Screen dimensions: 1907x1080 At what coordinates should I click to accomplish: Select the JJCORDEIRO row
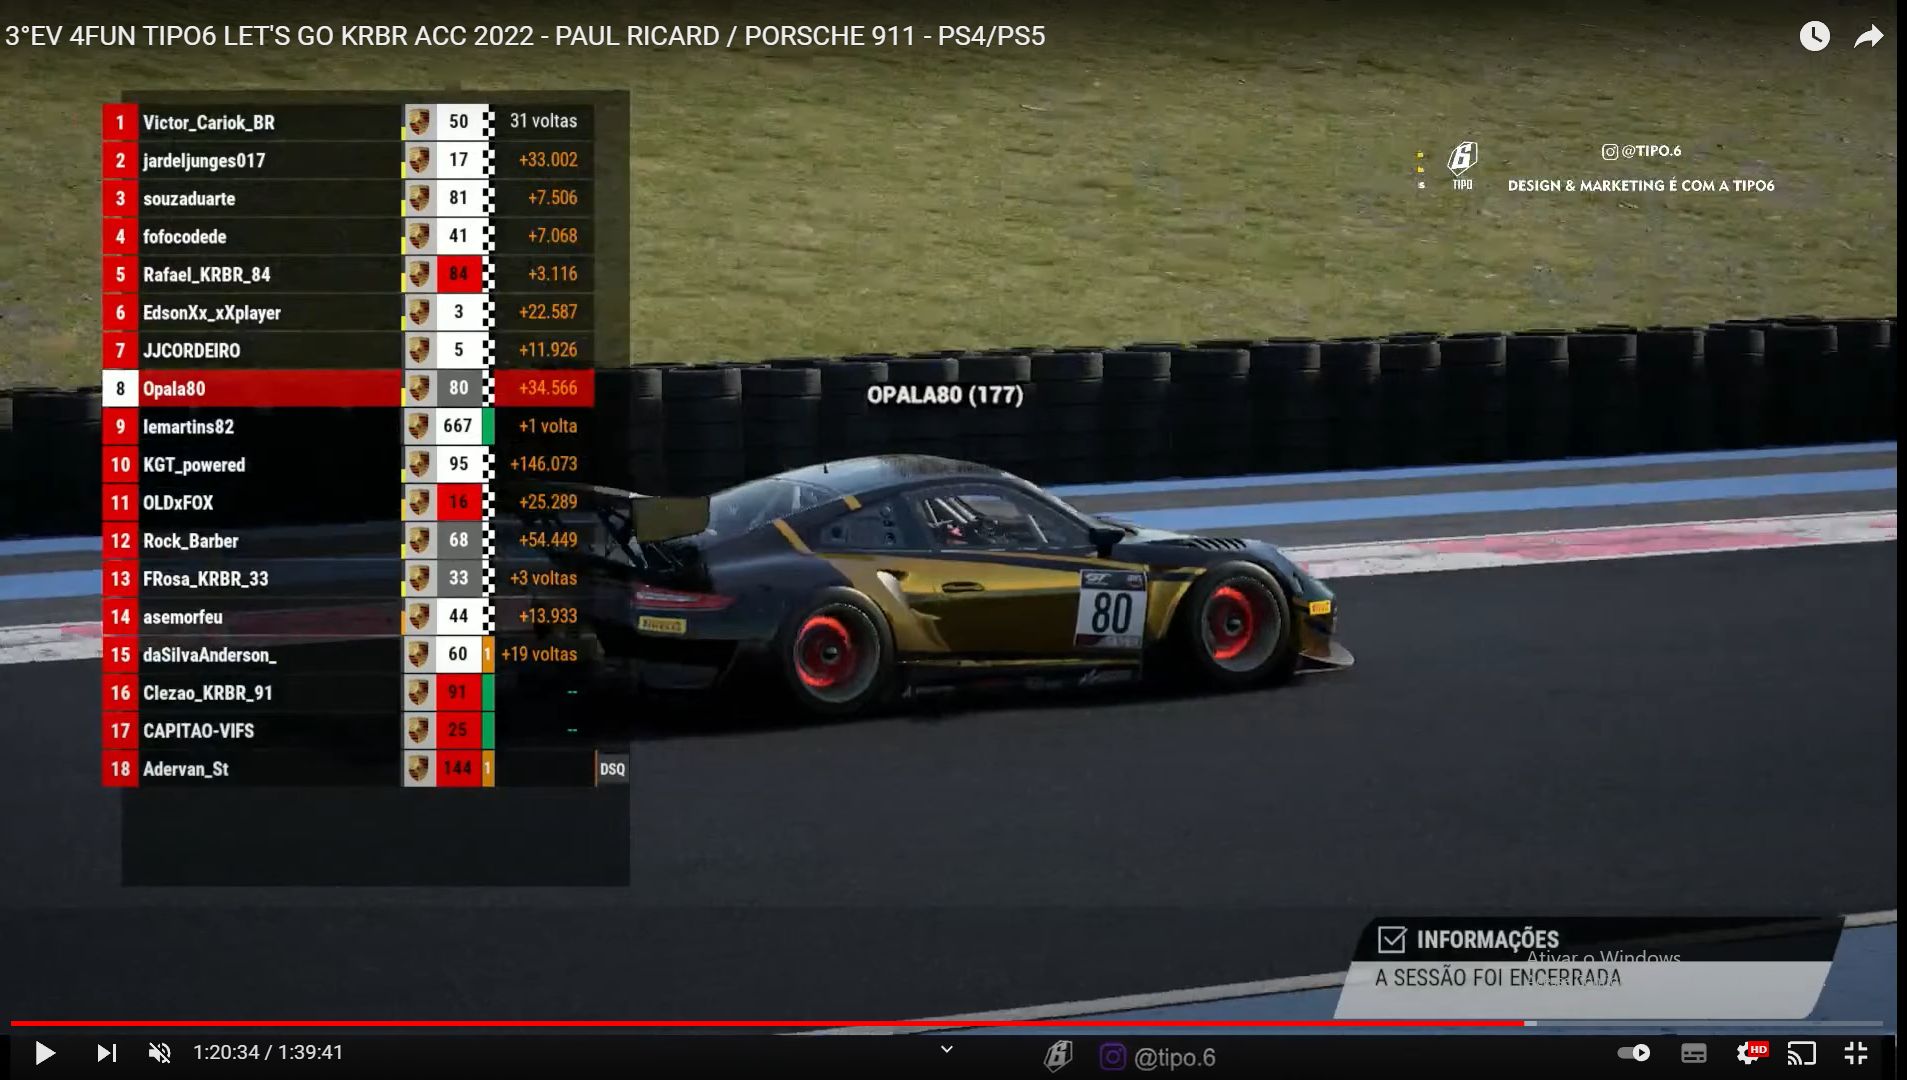point(348,350)
